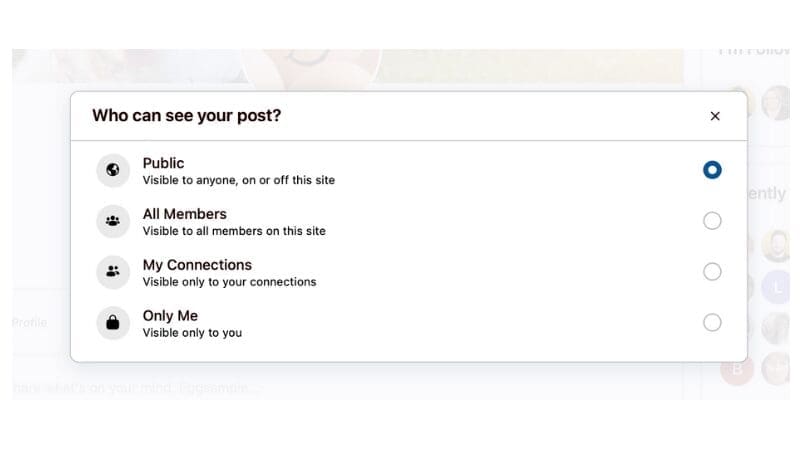The height and width of the screenshot is (450, 800).
Task: Click the "All Members" option label
Action: coord(185,214)
